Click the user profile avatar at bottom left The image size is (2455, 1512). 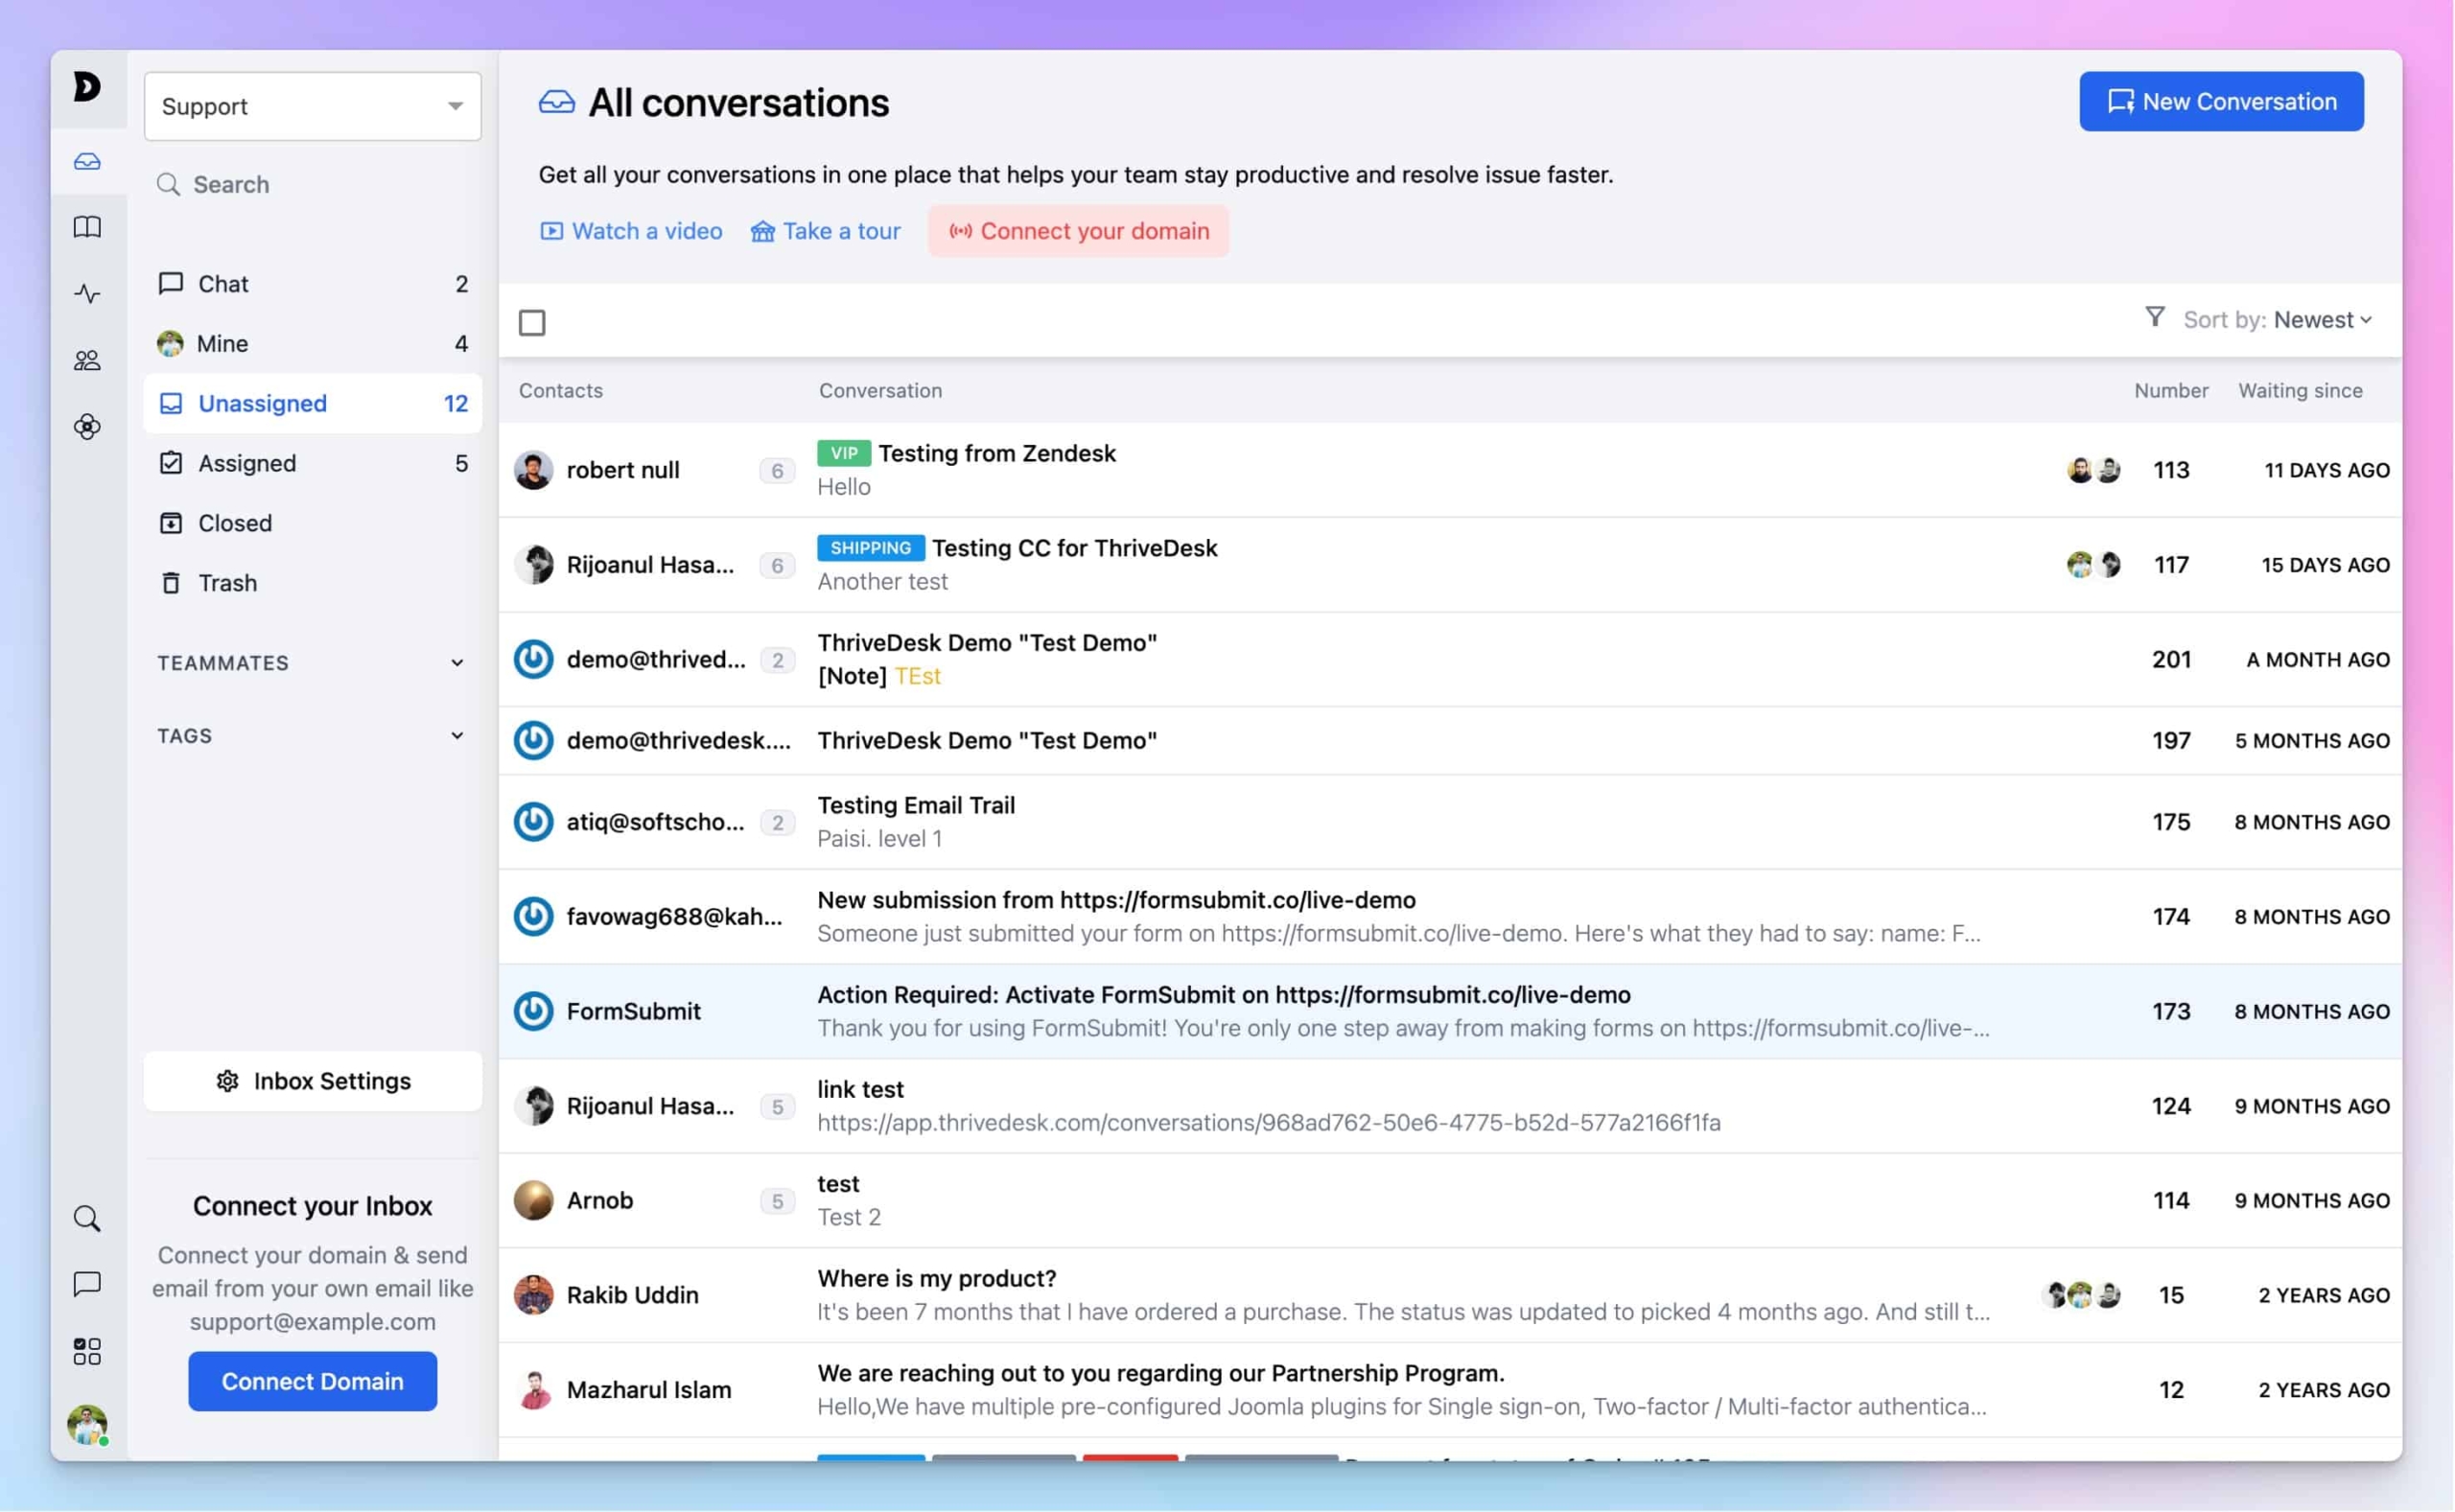click(87, 1424)
